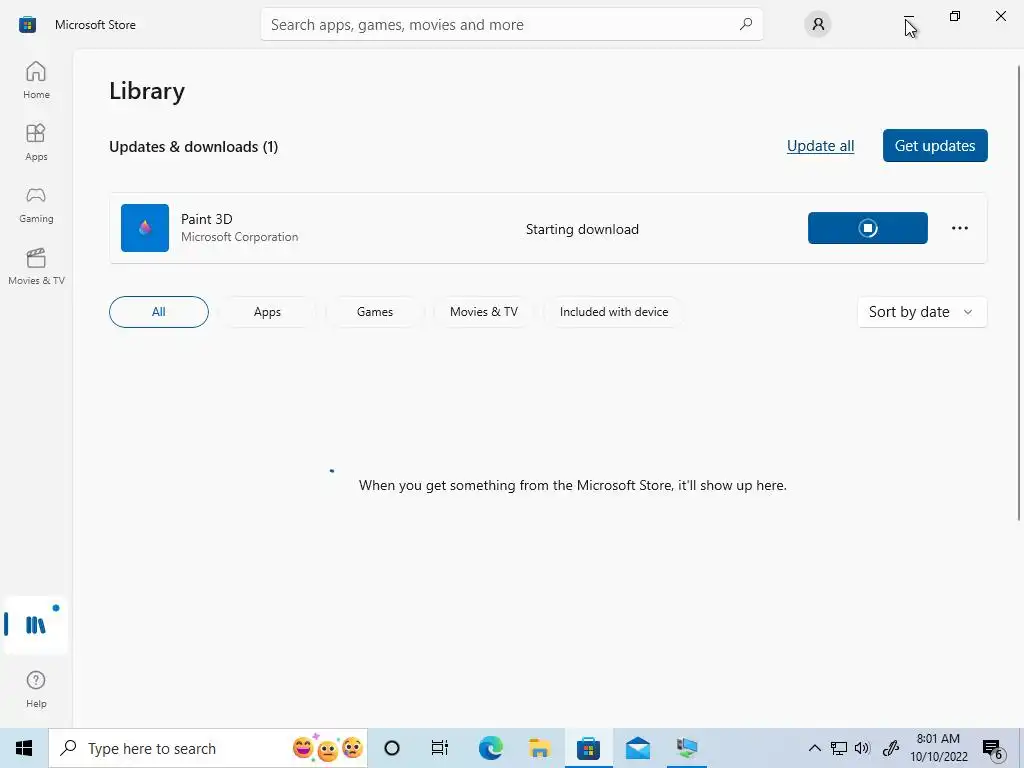The height and width of the screenshot is (768, 1024).
Task: Select the Included with device filter
Action: click(x=614, y=312)
